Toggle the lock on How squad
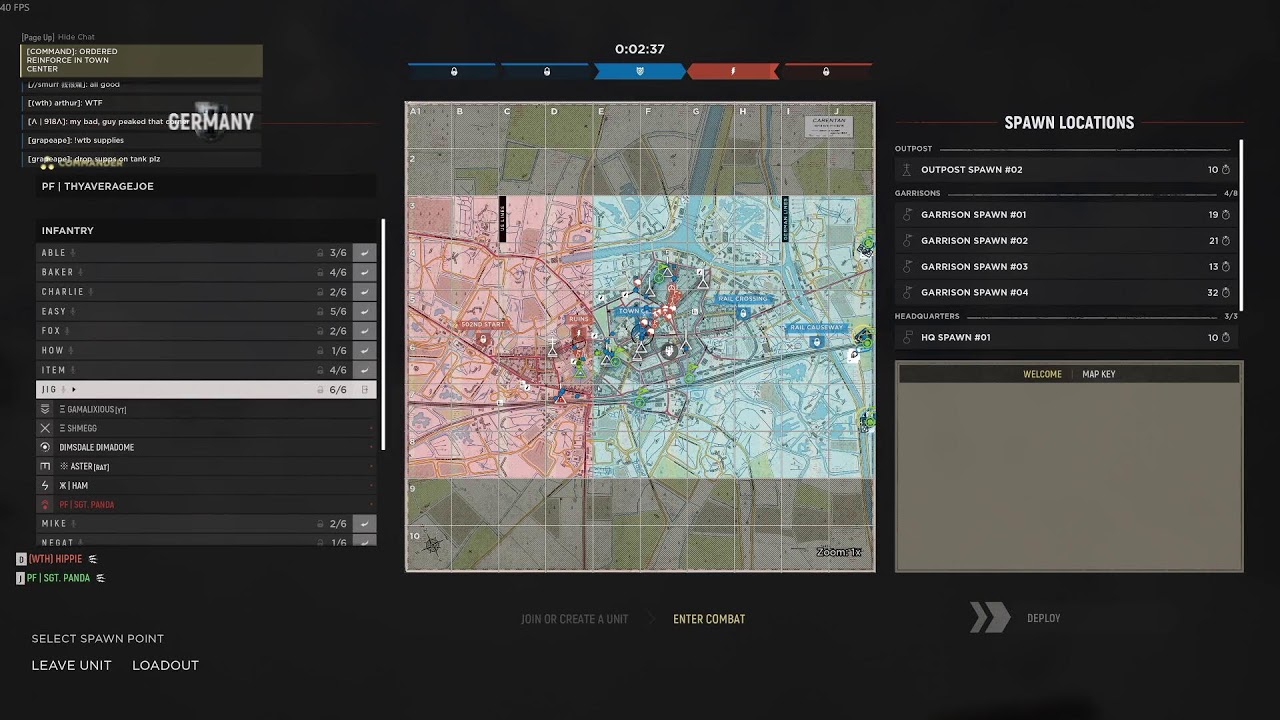Screen dimensions: 1280x720 [321, 351]
